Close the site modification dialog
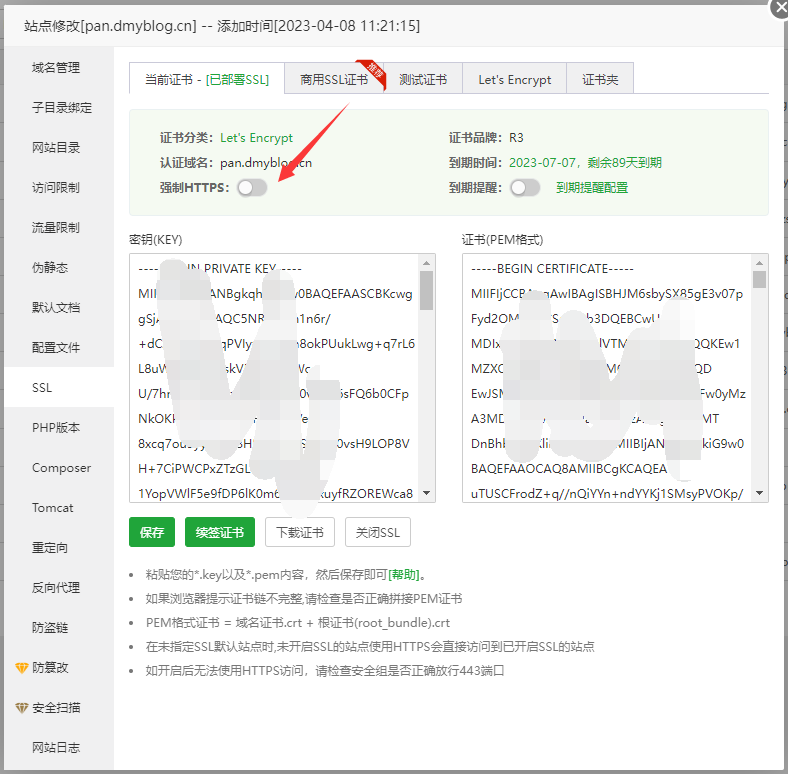 click(x=780, y=8)
